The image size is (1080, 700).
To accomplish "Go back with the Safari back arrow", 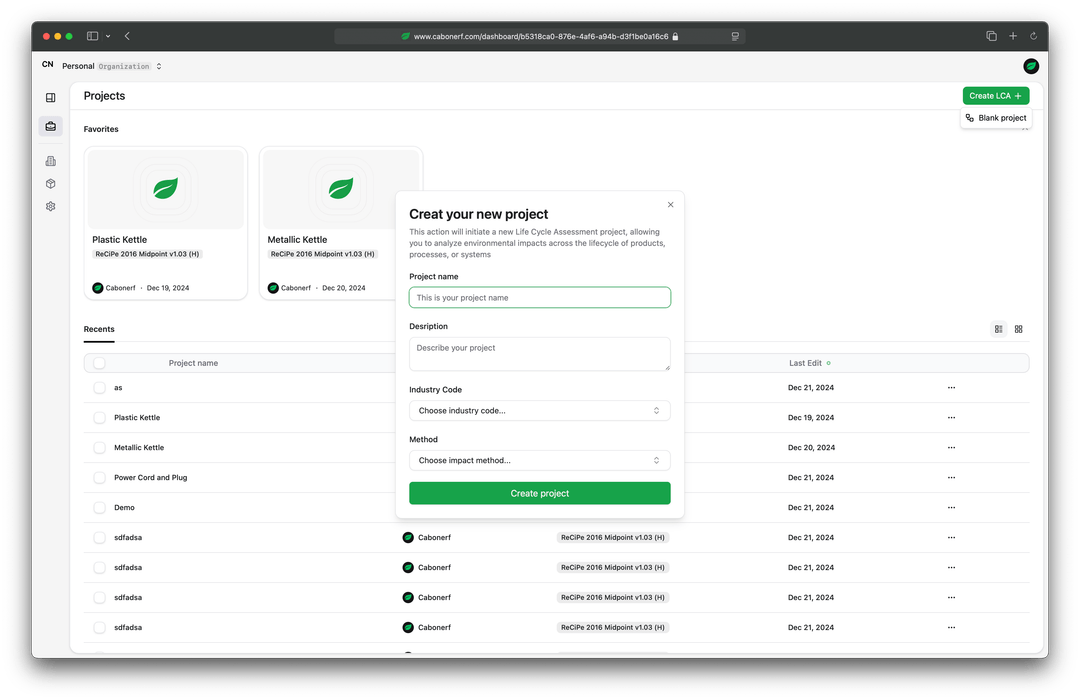I will [127, 36].
